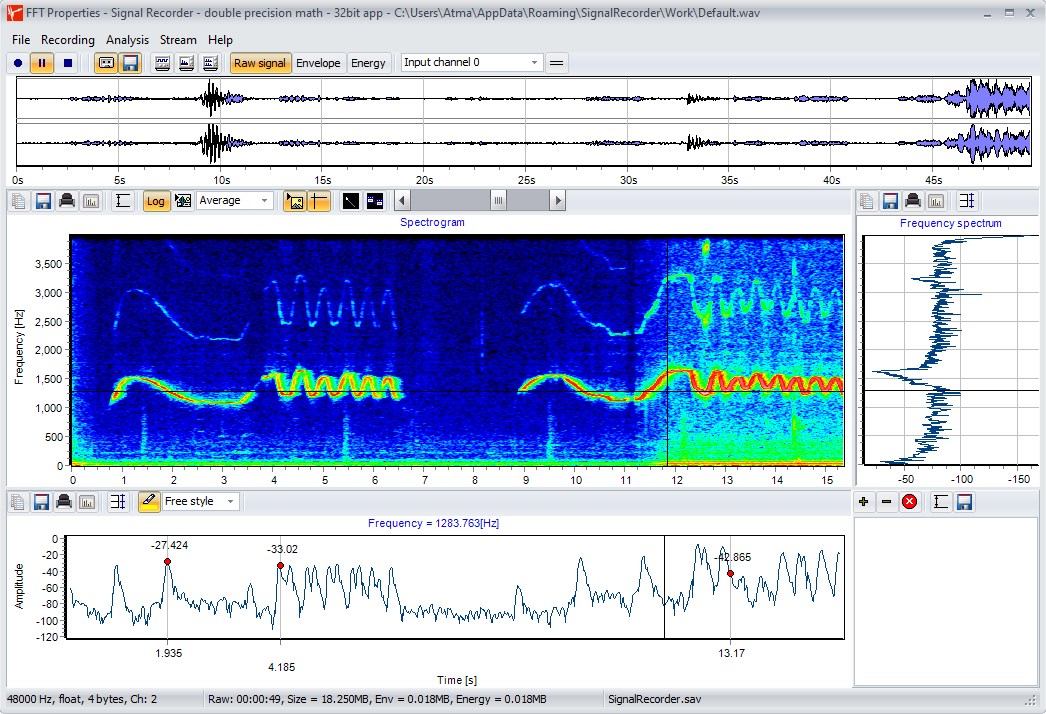Add a marker with the plus icon
Image resolution: width=1046 pixels, height=714 pixels.
pos(864,502)
